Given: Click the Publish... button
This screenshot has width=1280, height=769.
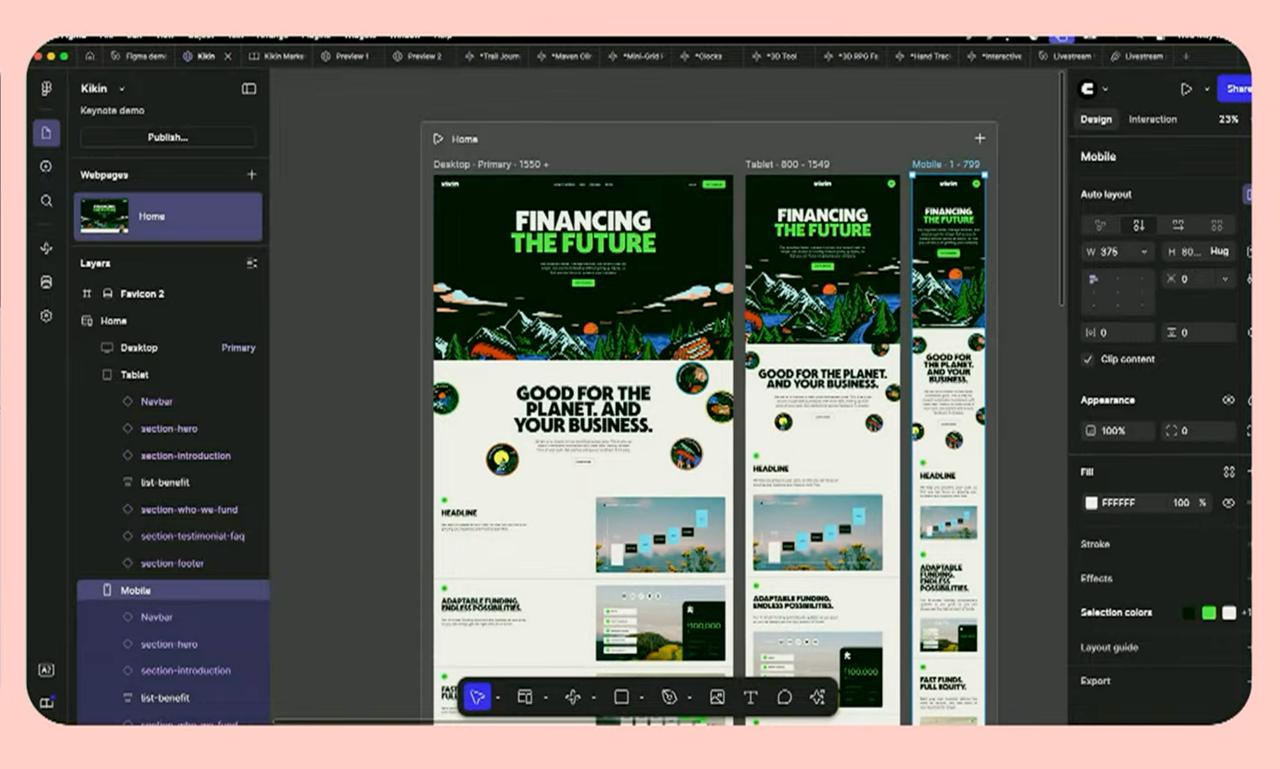Looking at the screenshot, I should point(167,137).
